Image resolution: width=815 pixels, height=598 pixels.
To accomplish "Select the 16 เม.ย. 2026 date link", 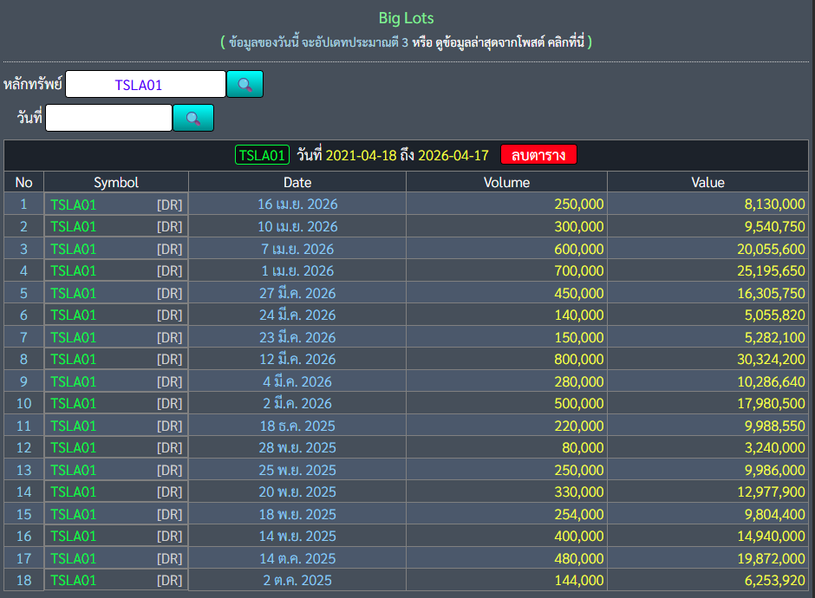I will click(x=297, y=204).
